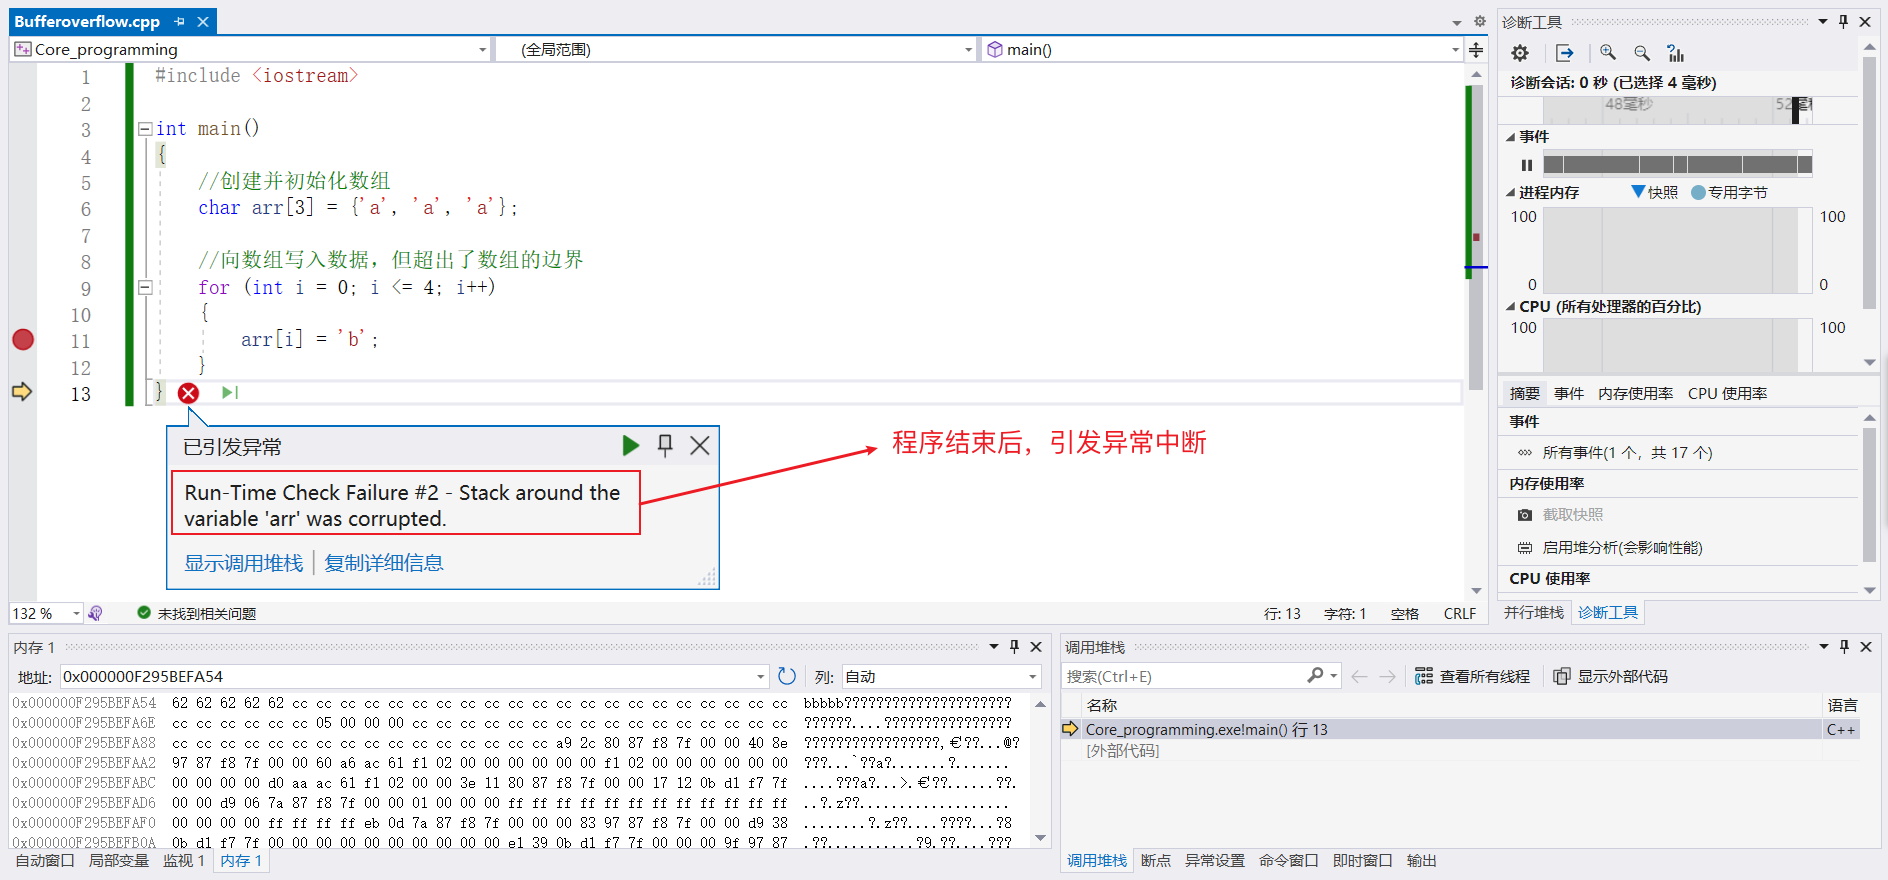1888x880 pixels.
Task: Open diagnostic tools settings gear
Action: pyautogui.click(x=1520, y=53)
